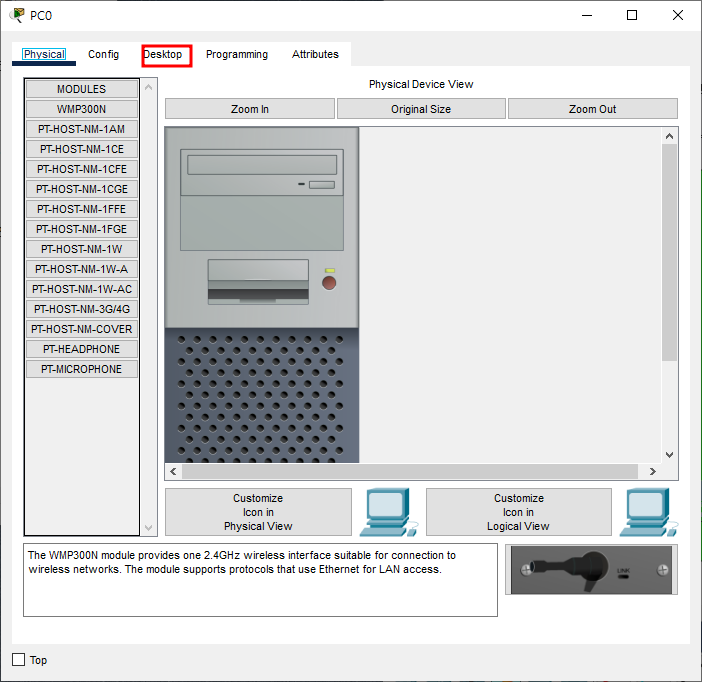Click the physical view PC icon preview
Image resolution: width=702 pixels, height=682 pixels.
pyautogui.click(x=389, y=512)
